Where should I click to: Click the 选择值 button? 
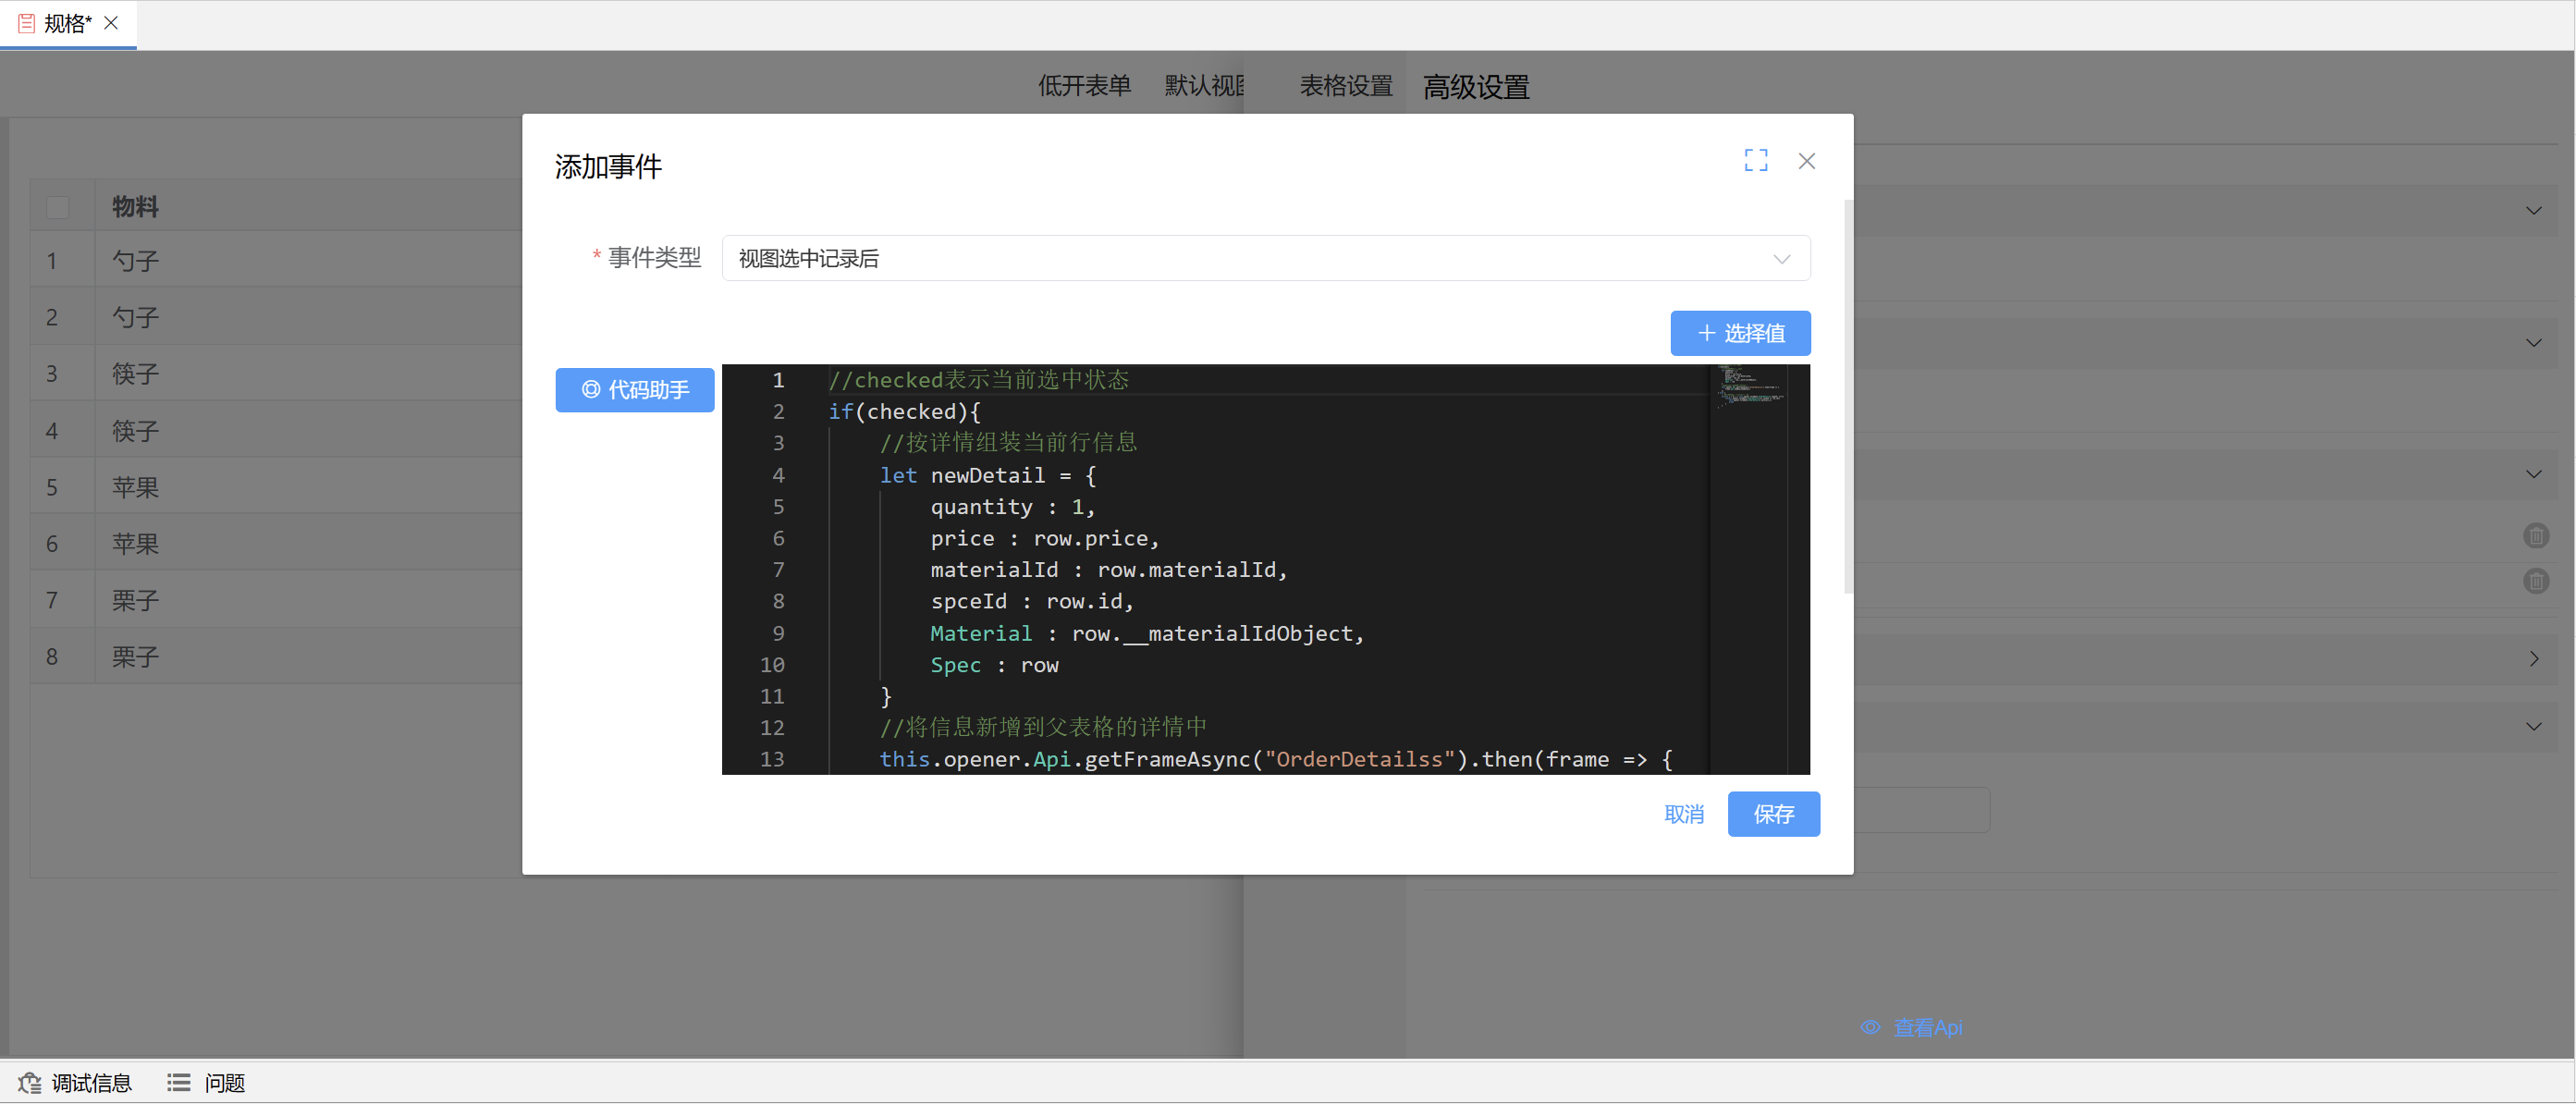pos(1739,333)
